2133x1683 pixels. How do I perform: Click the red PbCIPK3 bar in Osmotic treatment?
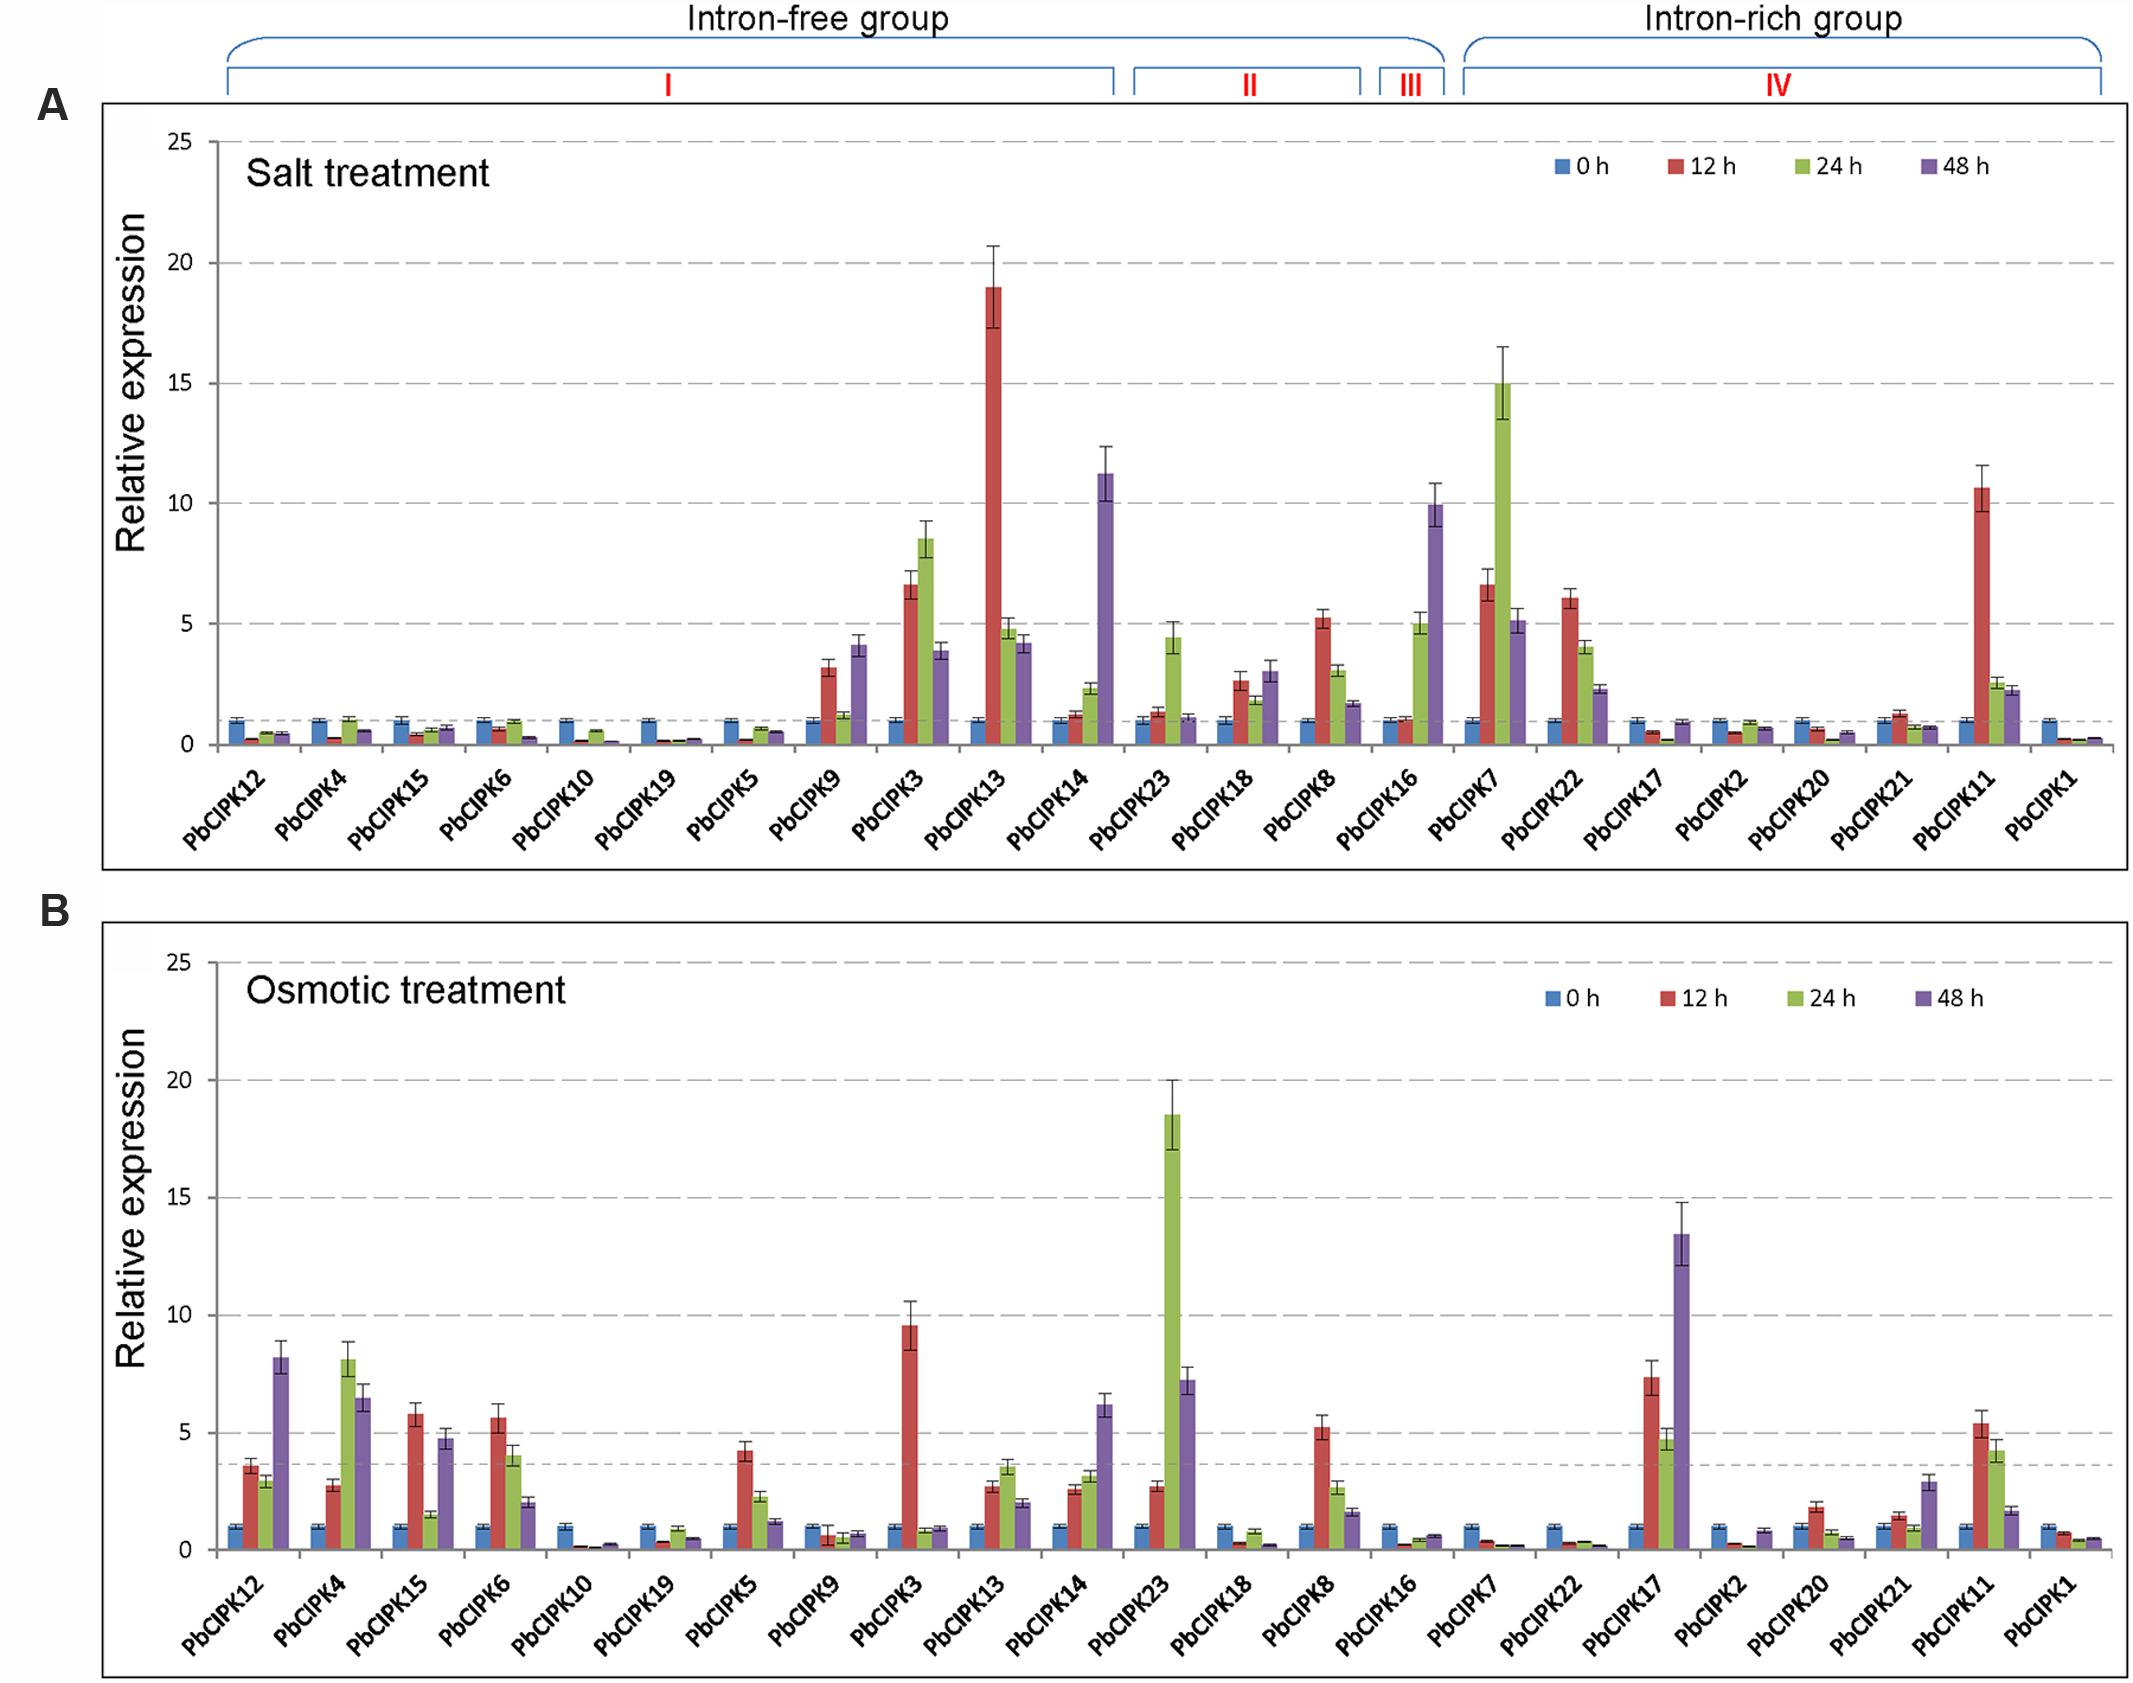(x=910, y=1438)
